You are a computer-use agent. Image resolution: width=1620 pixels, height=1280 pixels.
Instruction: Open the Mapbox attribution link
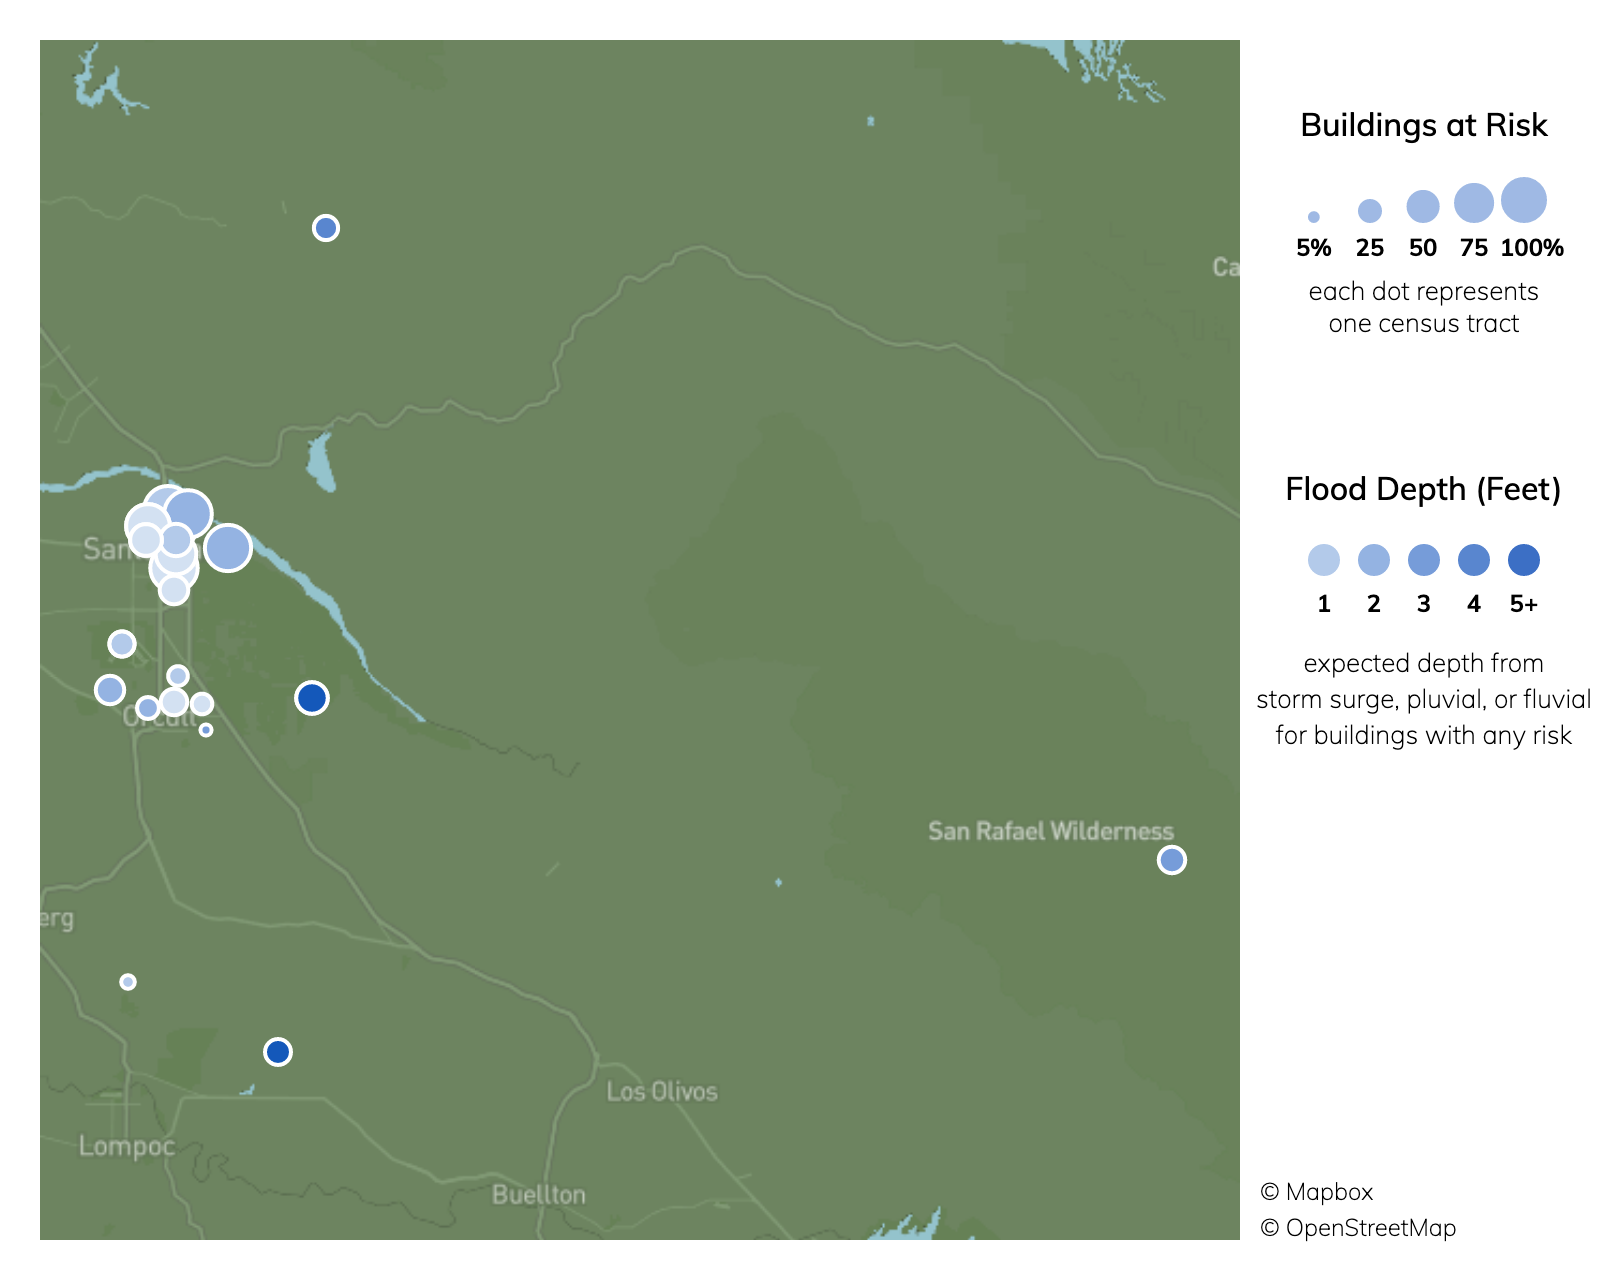coord(1317,1192)
